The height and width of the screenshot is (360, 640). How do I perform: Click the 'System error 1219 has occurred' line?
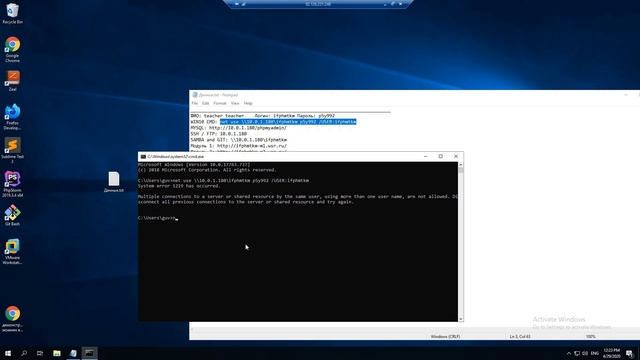179,186
